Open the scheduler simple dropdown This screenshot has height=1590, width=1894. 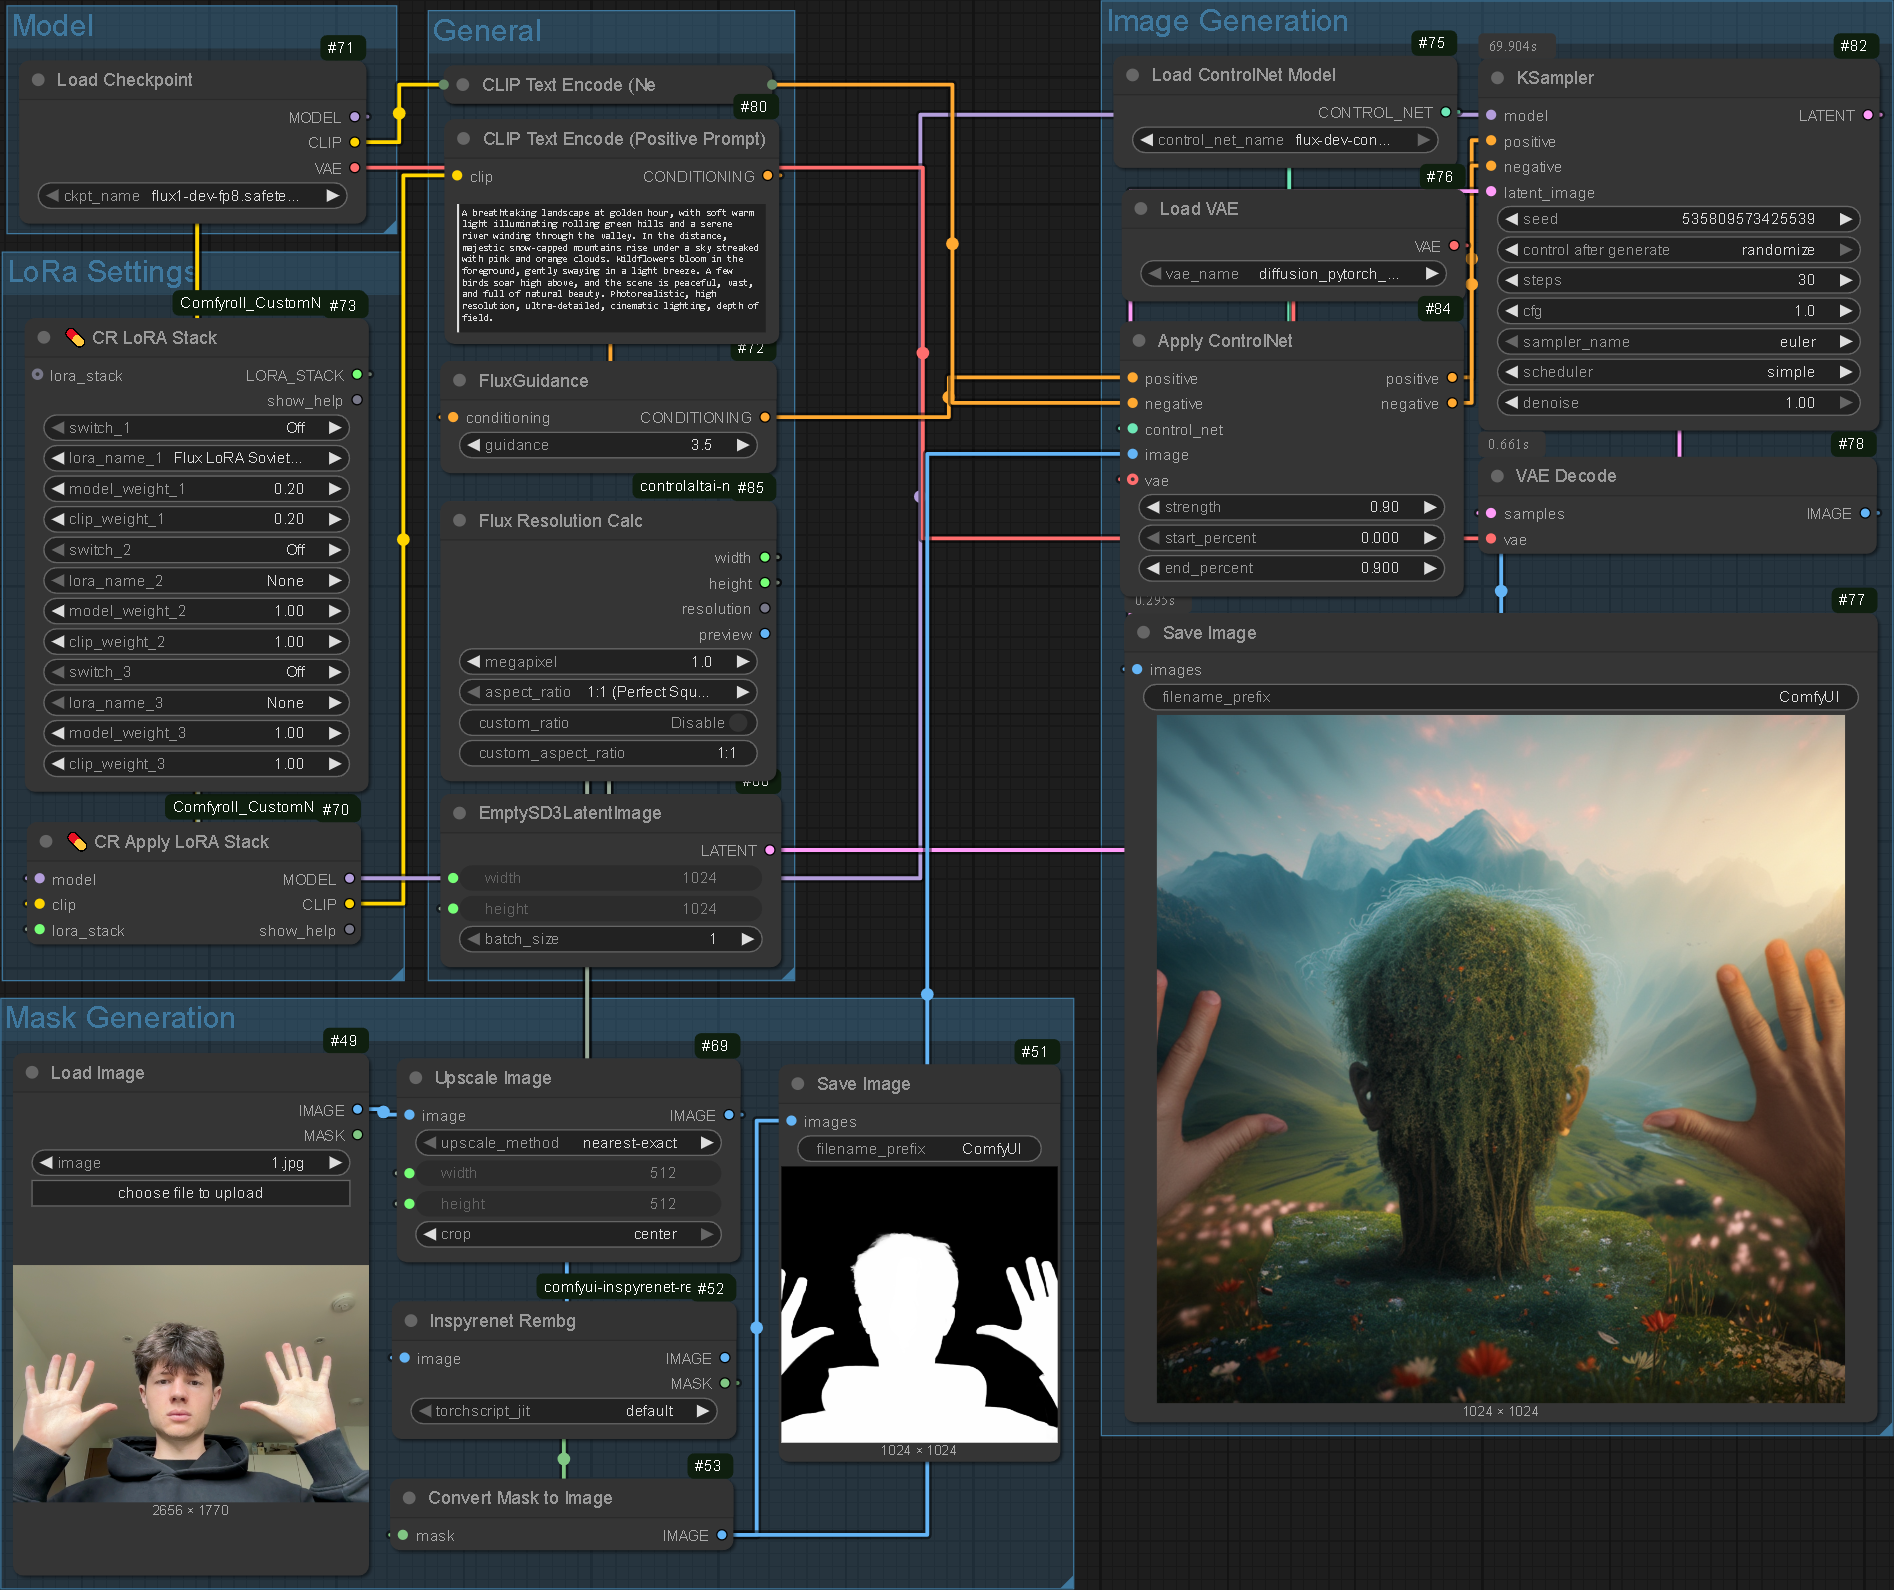(x=1678, y=372)
